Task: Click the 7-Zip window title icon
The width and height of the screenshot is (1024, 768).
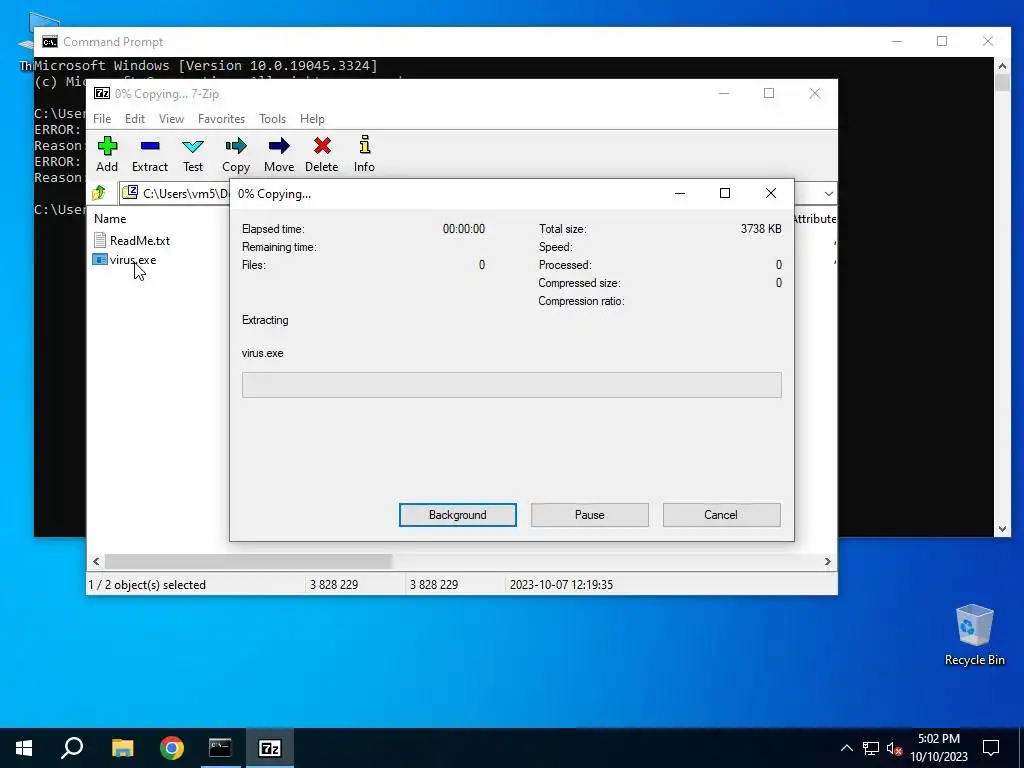Action: coord(102,93)
